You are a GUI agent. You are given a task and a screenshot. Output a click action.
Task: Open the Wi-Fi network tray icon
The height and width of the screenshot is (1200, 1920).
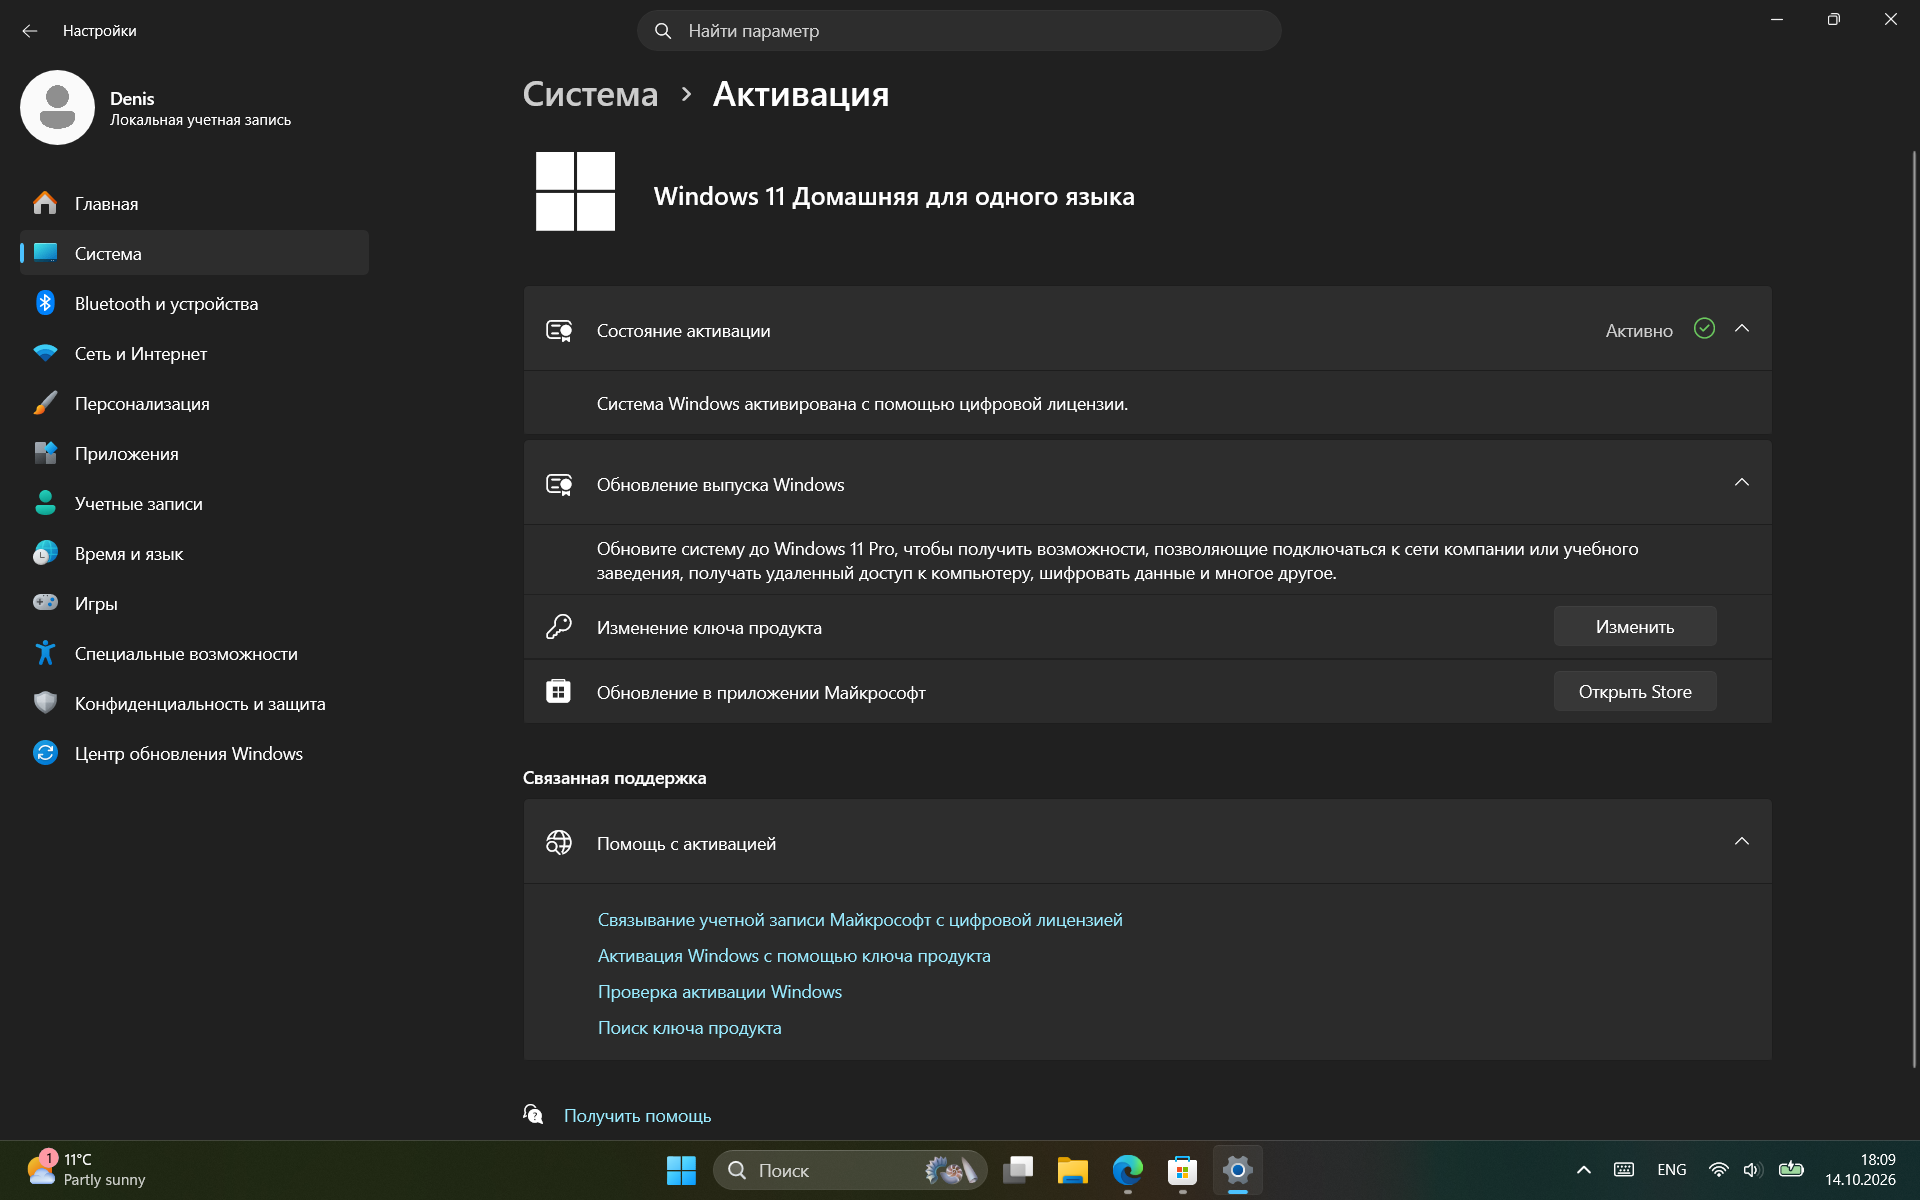click(1719, 1170)
